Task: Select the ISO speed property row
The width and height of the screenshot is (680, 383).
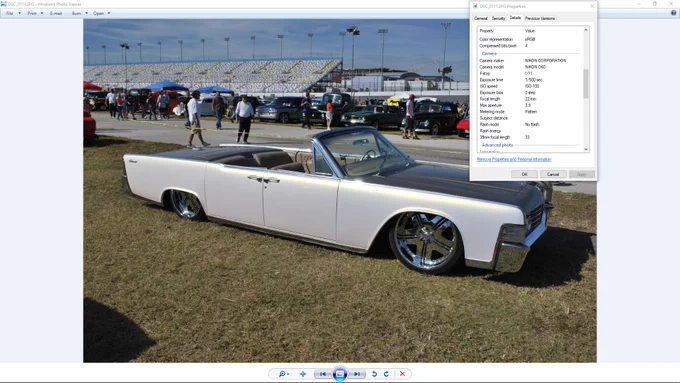Action: tap(530, 86)
